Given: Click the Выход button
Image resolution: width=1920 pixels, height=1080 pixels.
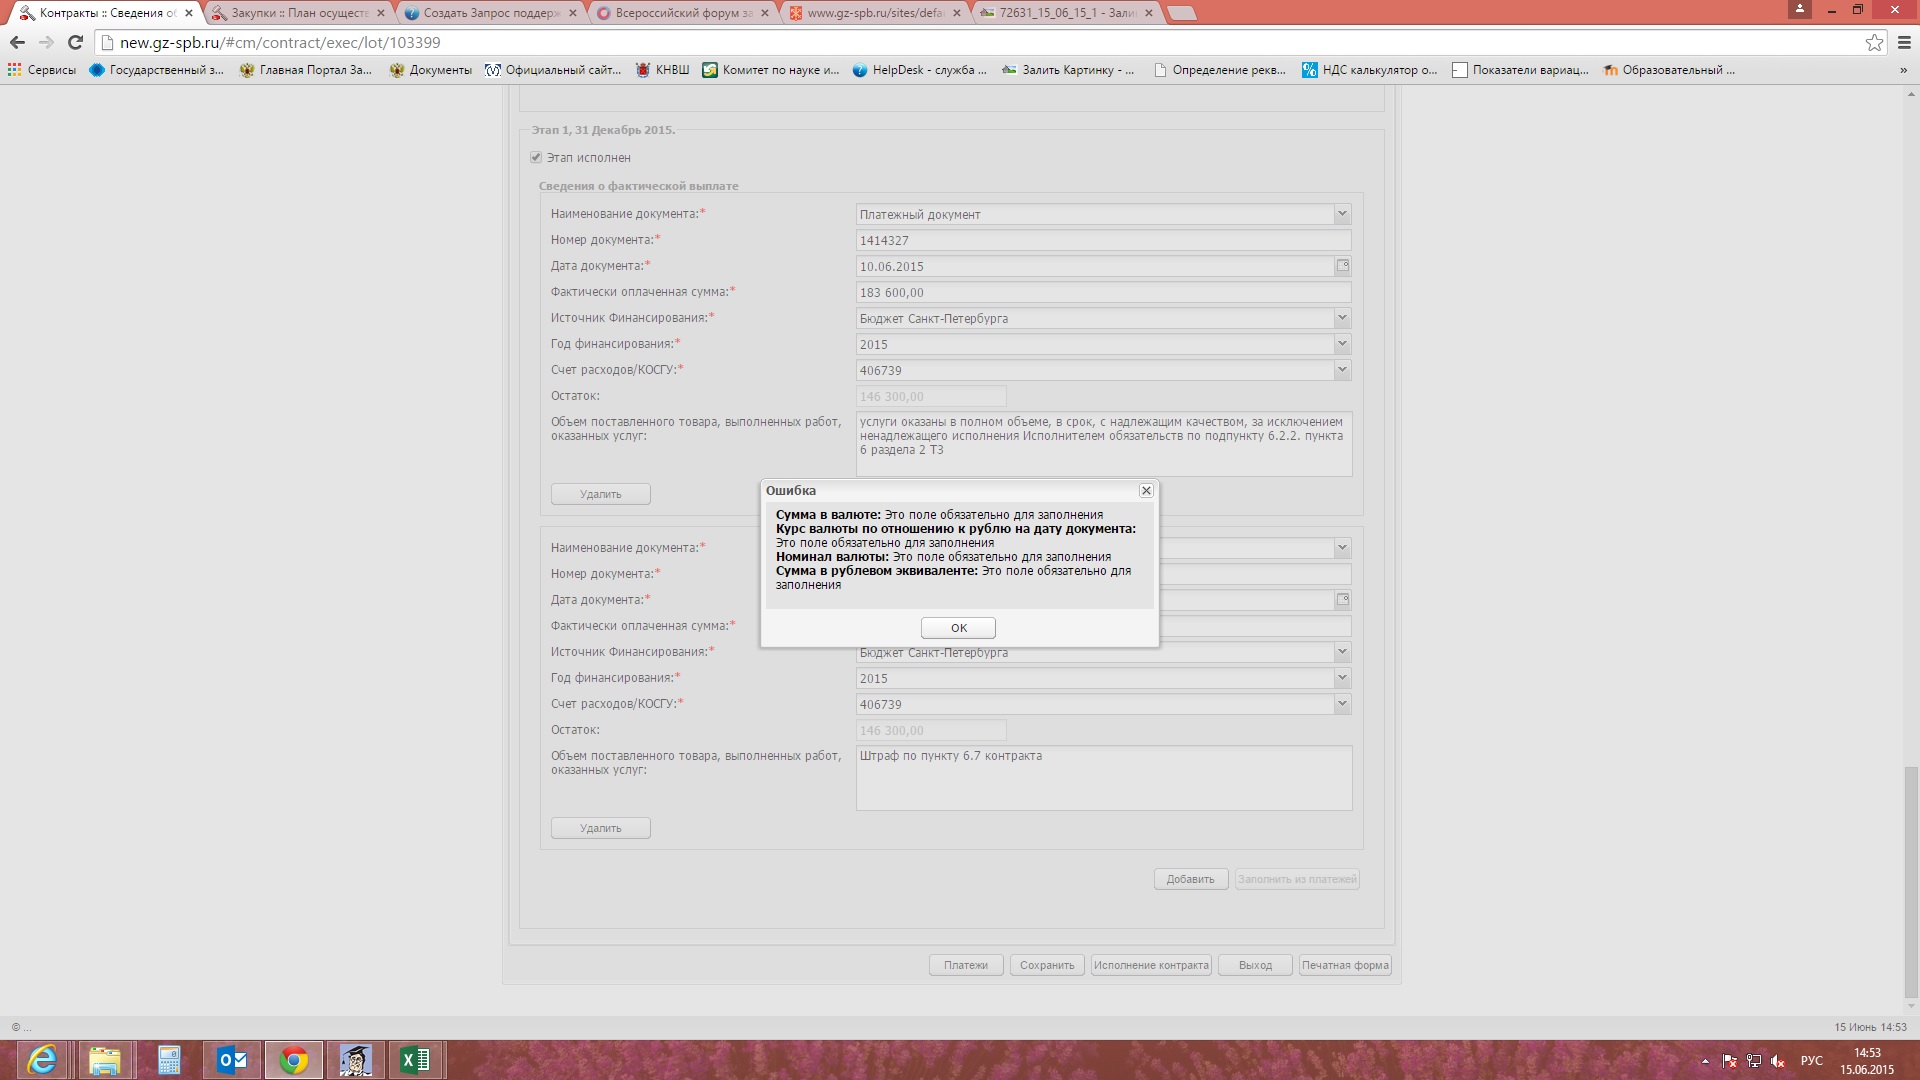Looking at the screenshot, I should tap(1255, 965).
